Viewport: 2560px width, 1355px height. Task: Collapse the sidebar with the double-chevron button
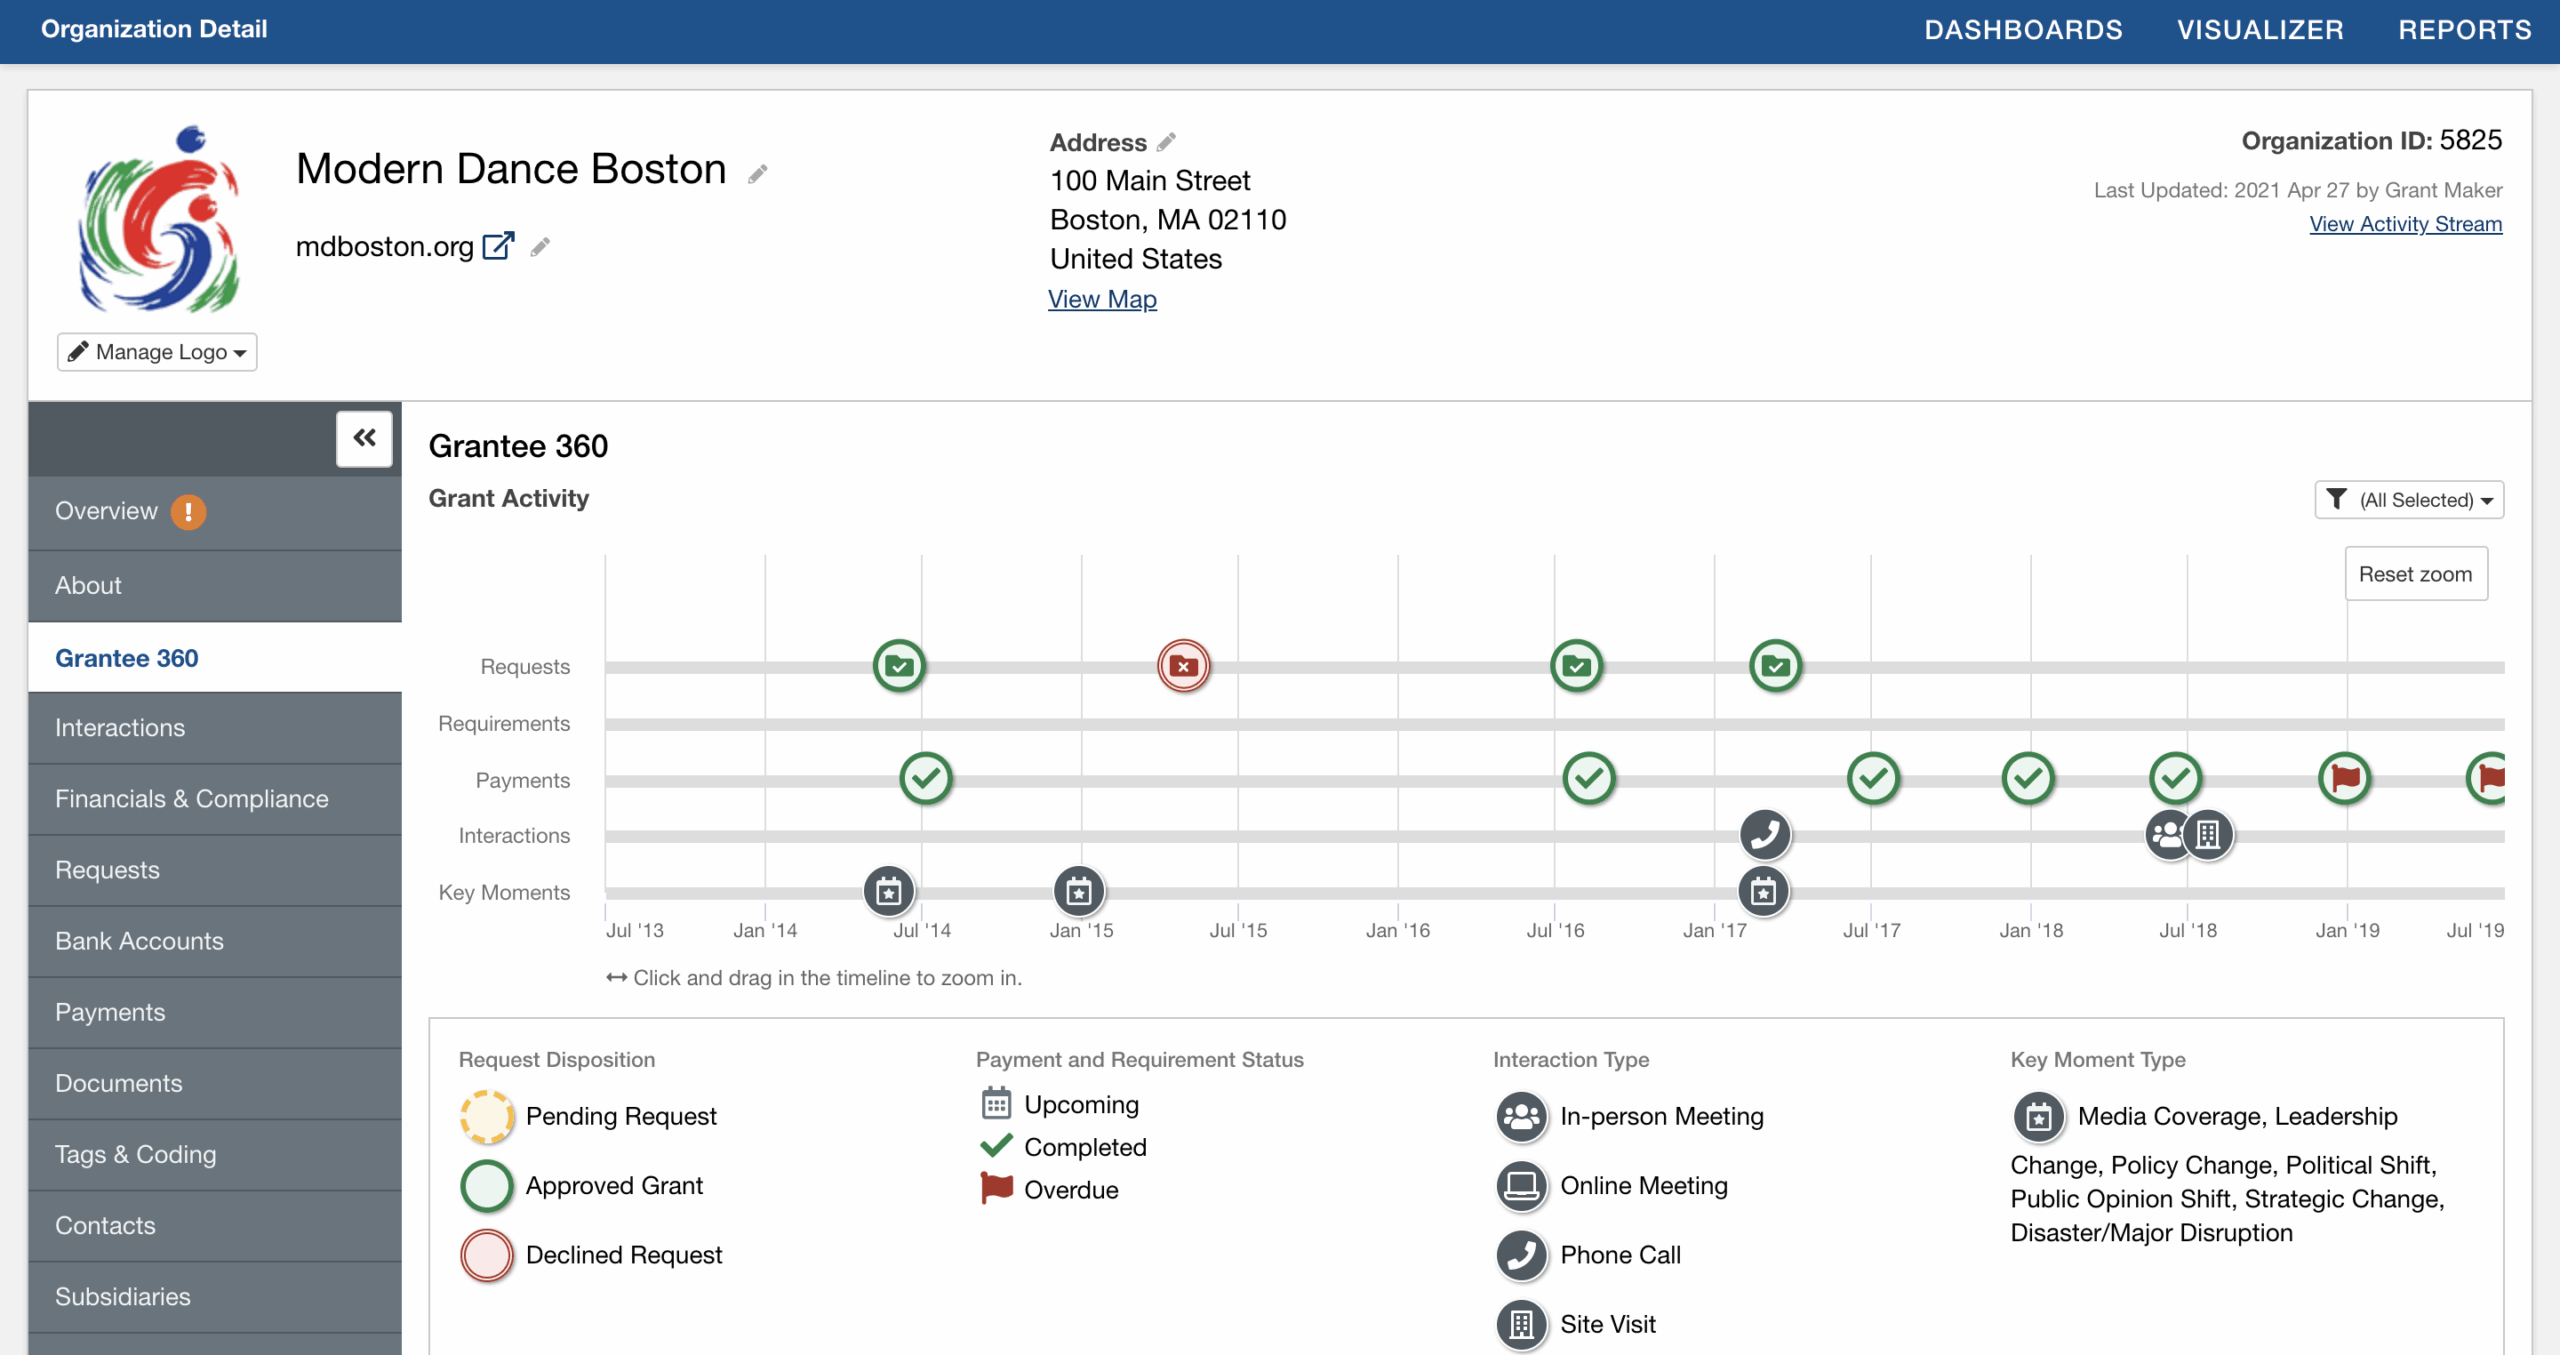click(x=363, y=438)
